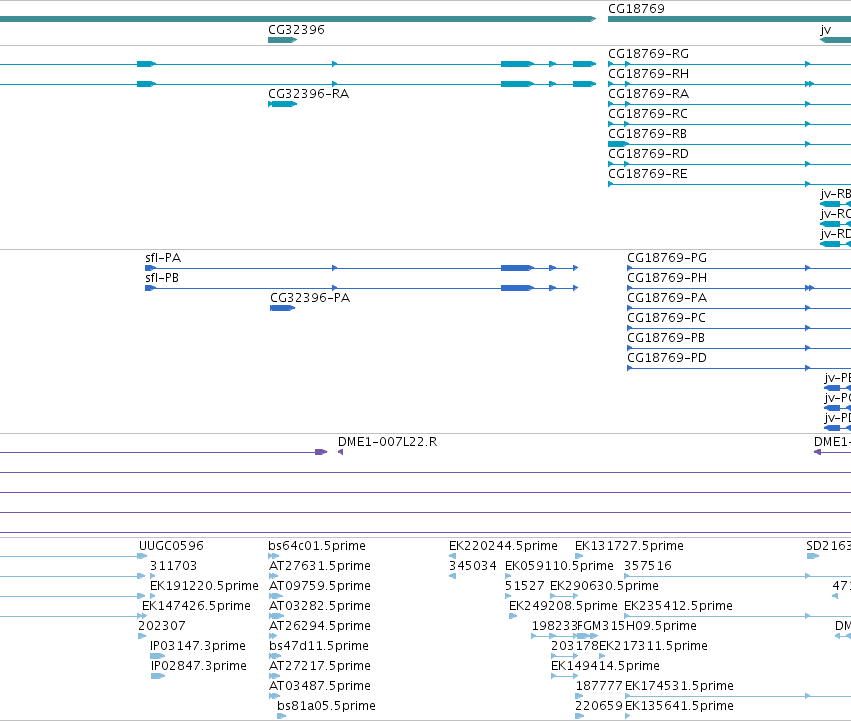Select EST EK174531.5prime

[679, 686]
